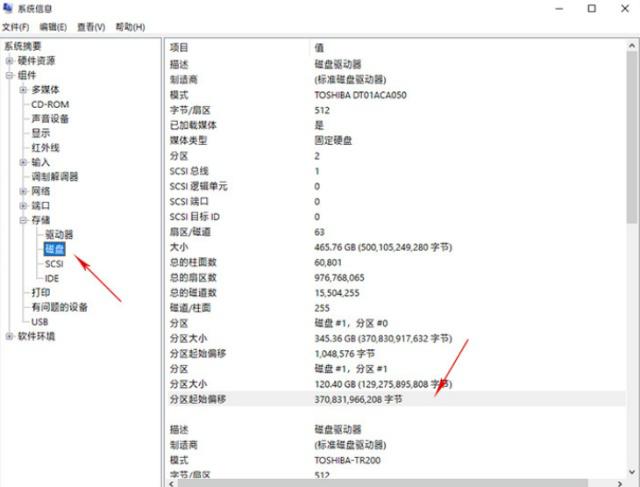
Task: Open the 编辑(E) menu
Action: point(53,27)
